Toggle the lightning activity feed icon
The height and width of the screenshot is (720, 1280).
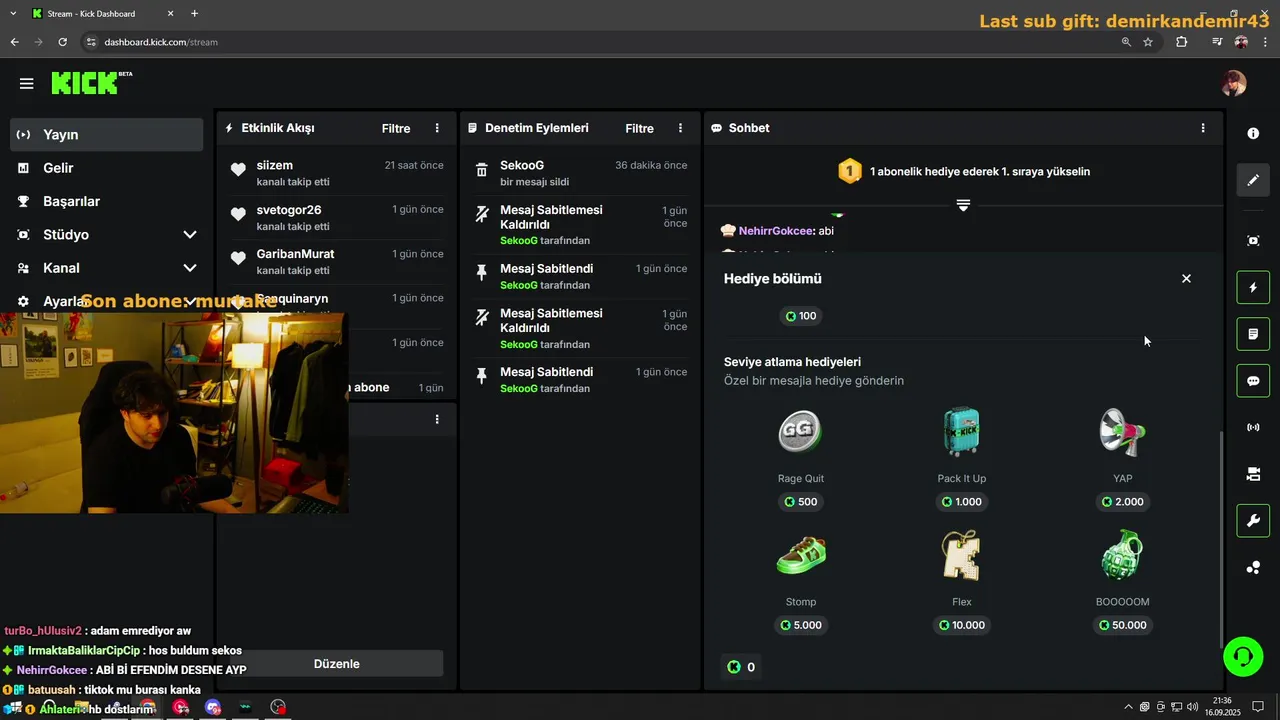[1253, 288]
